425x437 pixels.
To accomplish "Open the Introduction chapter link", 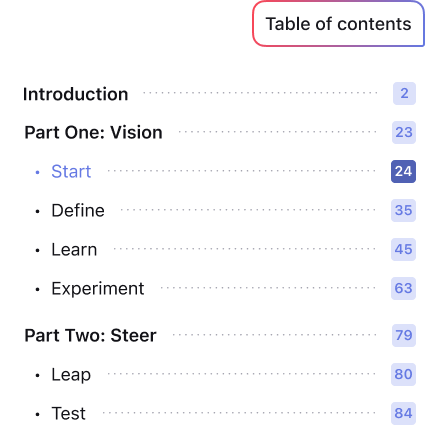I will (x=76, y=94).
